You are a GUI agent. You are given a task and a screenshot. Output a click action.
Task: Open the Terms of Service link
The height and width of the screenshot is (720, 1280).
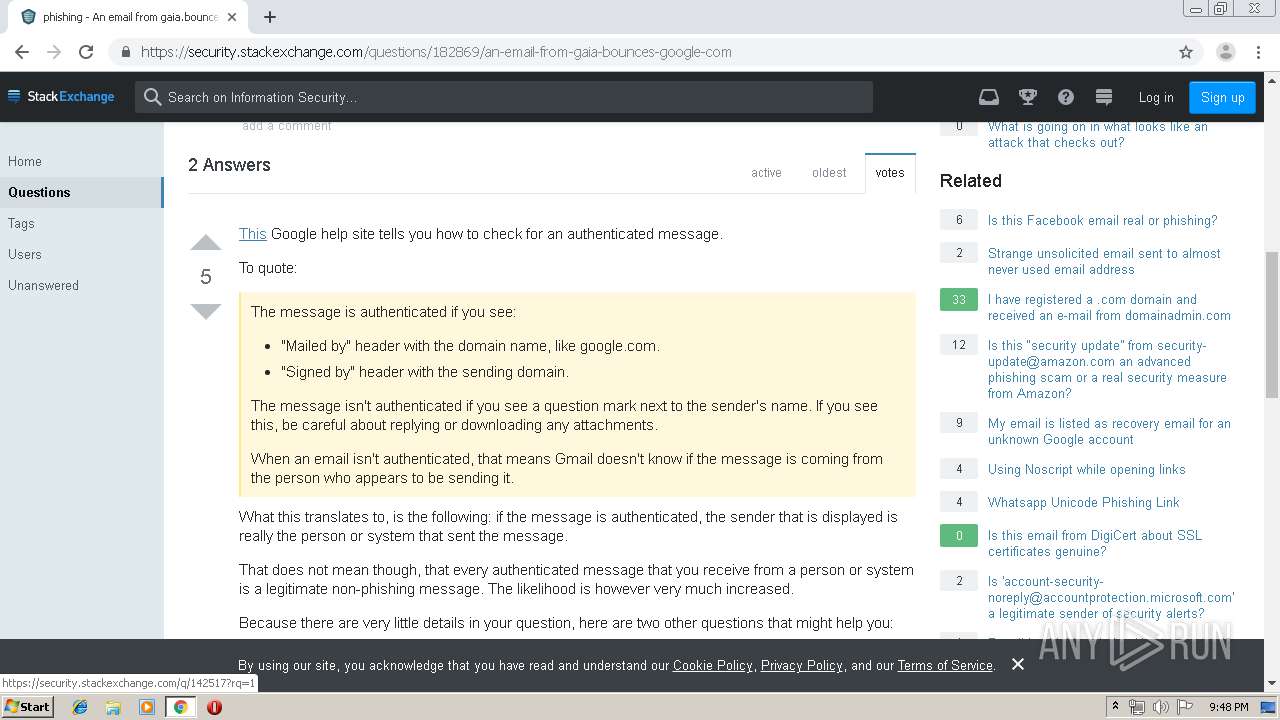(x=945, y=666)
